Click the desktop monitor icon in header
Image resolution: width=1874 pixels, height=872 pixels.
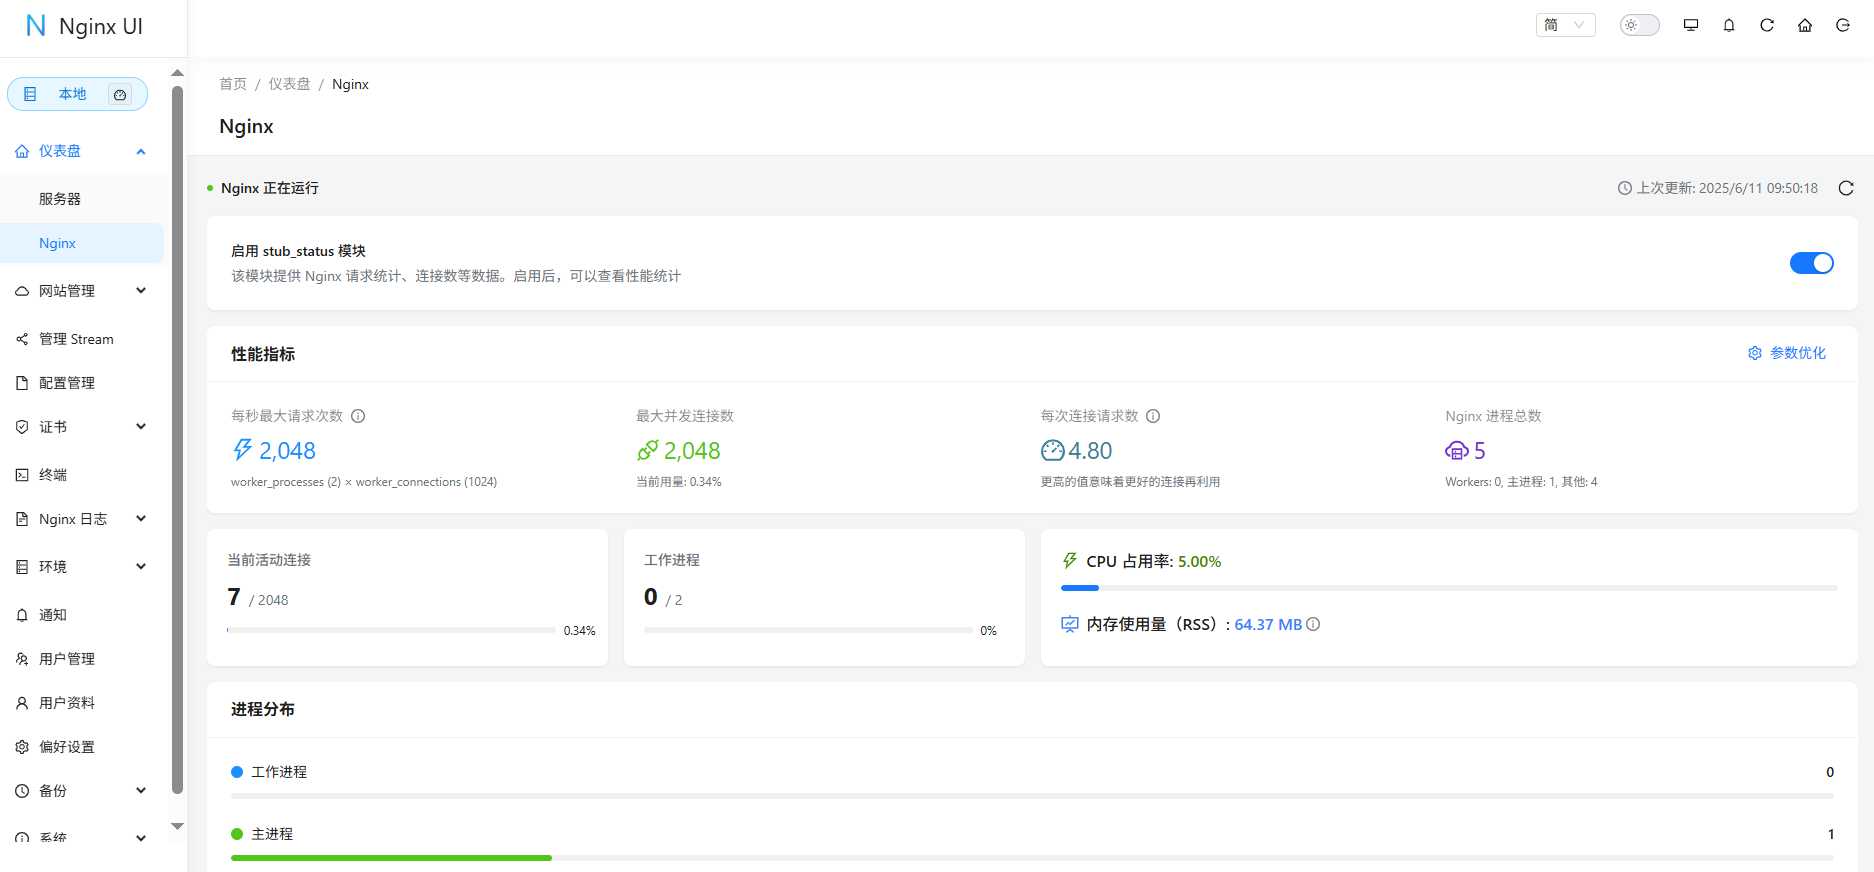1691,25
